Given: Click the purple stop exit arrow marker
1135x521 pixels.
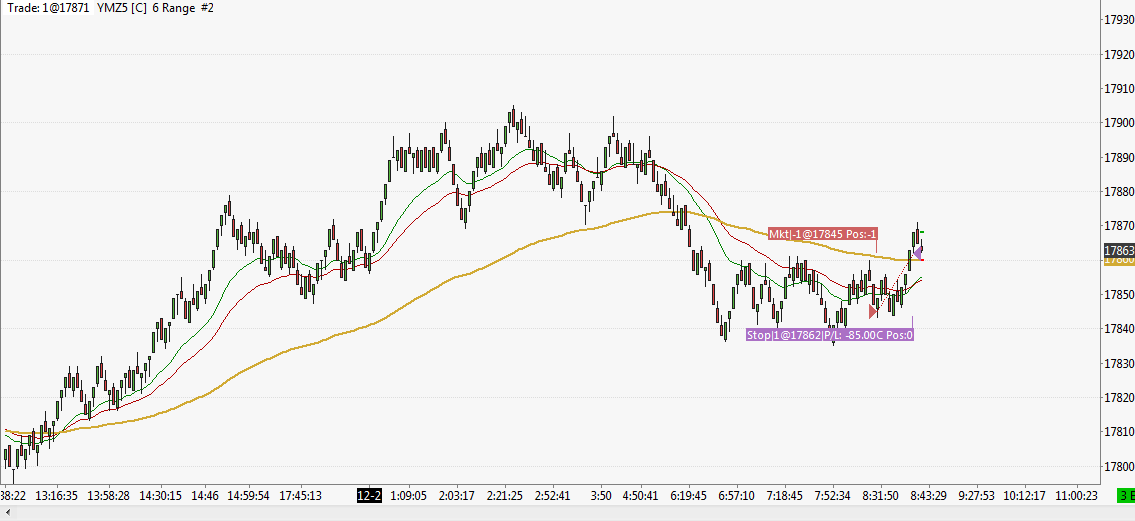Looking at the screenshot, I should tap(917, 253).
